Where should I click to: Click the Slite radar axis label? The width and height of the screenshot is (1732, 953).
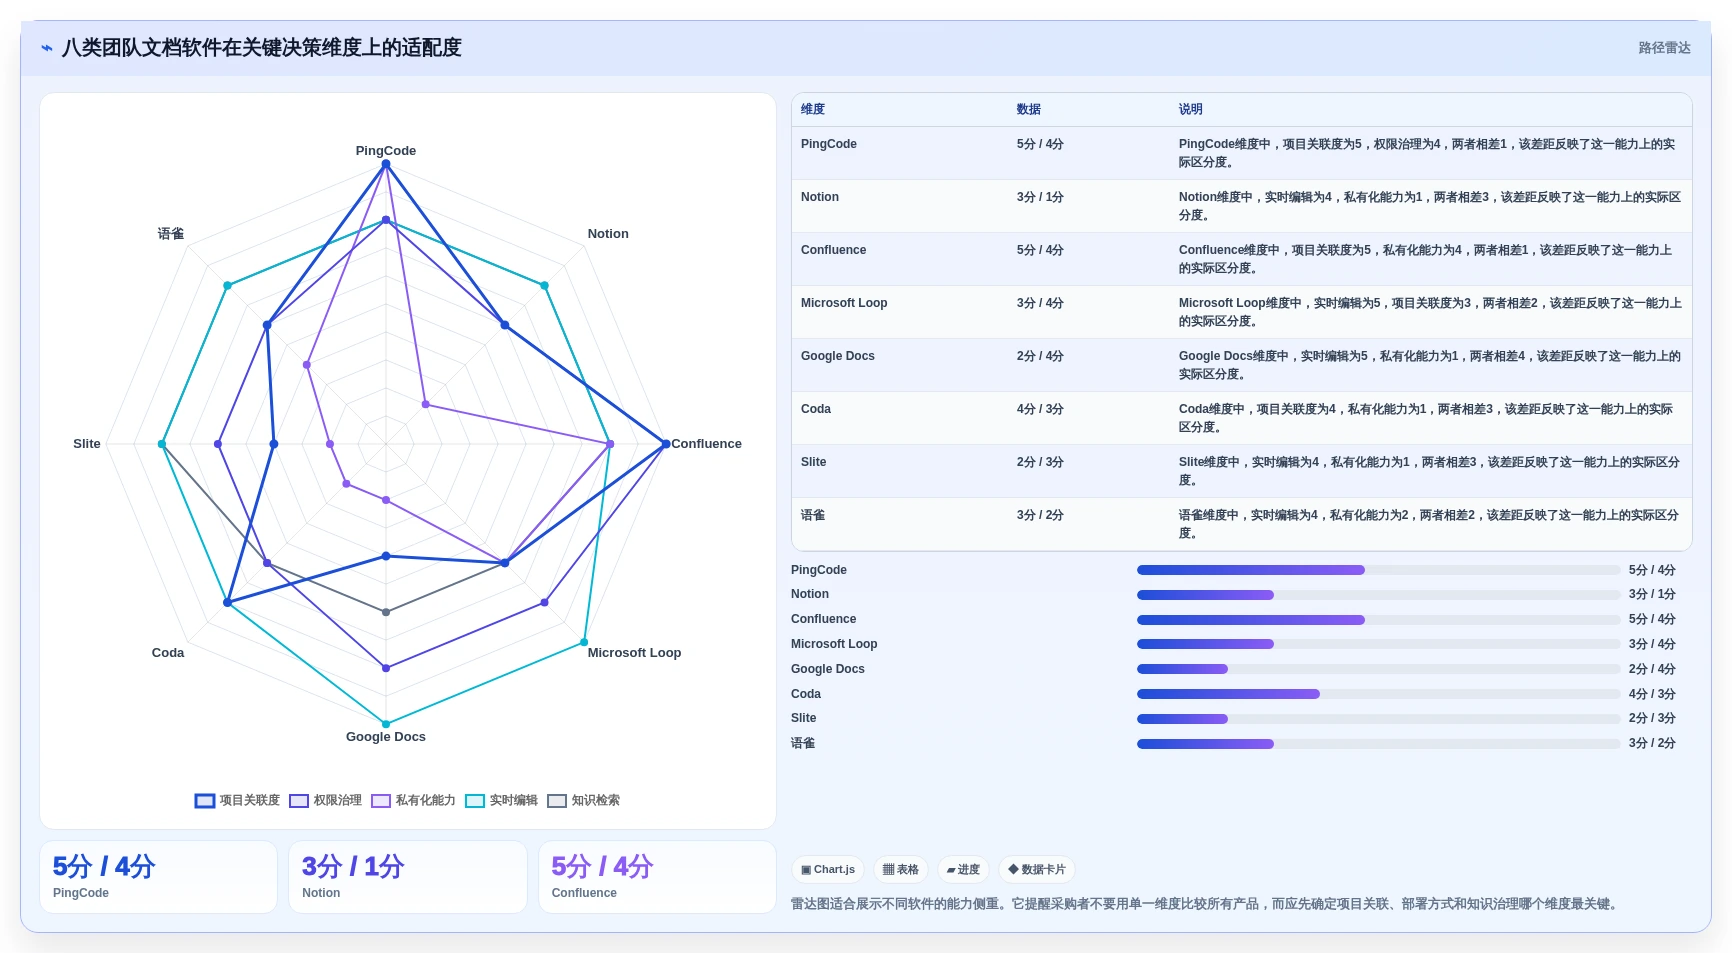pos(87,444)
